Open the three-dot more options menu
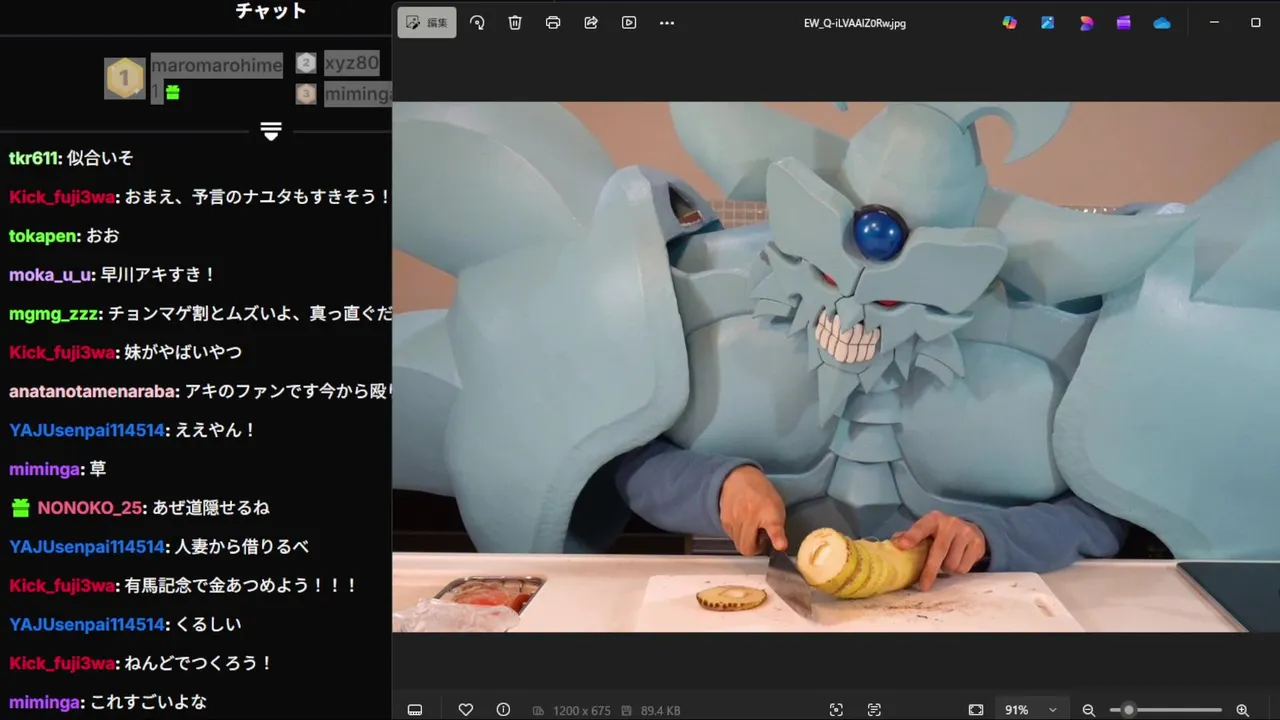Image resolution: width=1280 pixels, height=720 pixels. tap(667, 22)
